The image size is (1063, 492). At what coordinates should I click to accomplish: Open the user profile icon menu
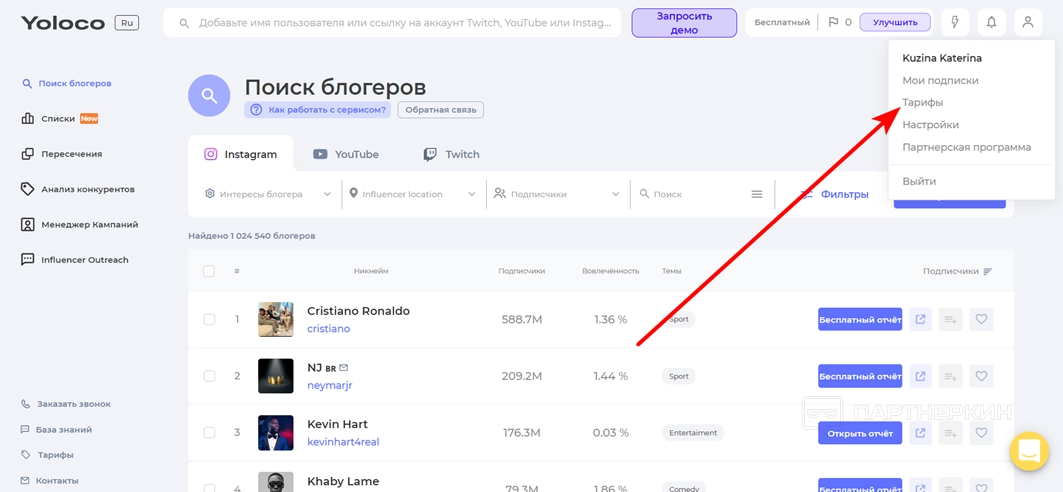[x=1027, y=22]
